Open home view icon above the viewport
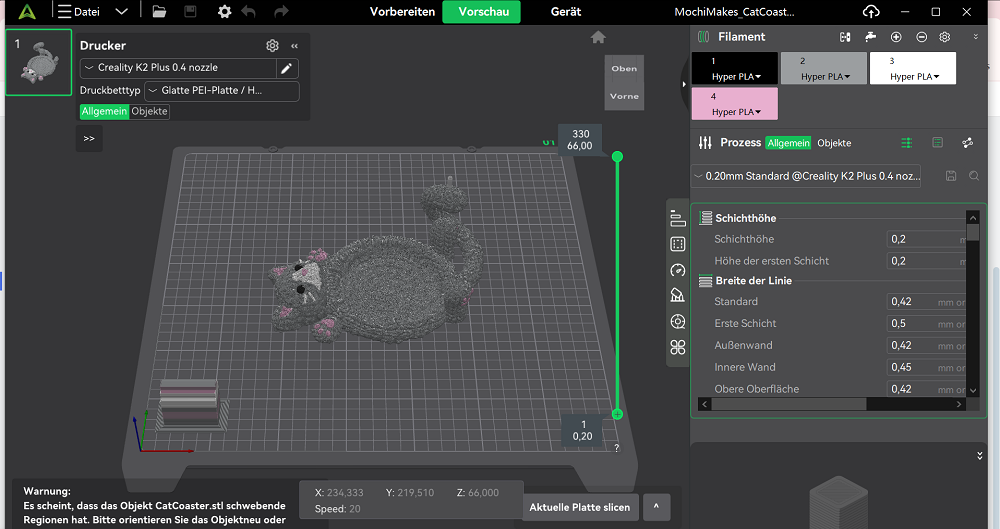 (598, 37)
